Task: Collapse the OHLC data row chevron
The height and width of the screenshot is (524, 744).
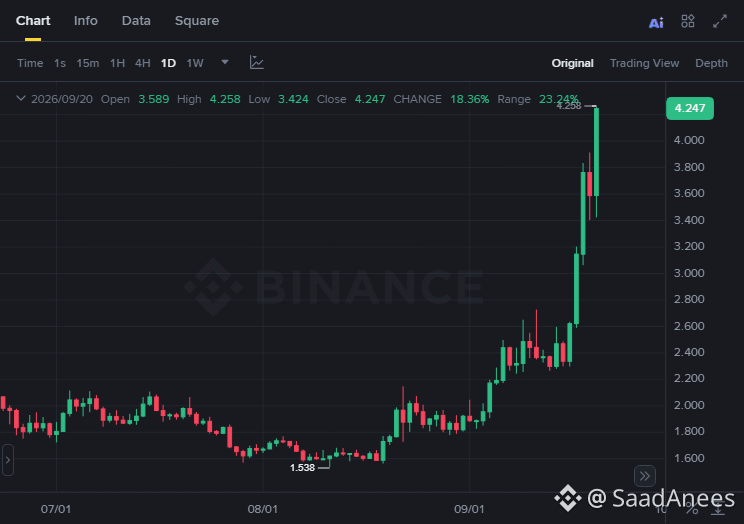Action: click(20, 99)
